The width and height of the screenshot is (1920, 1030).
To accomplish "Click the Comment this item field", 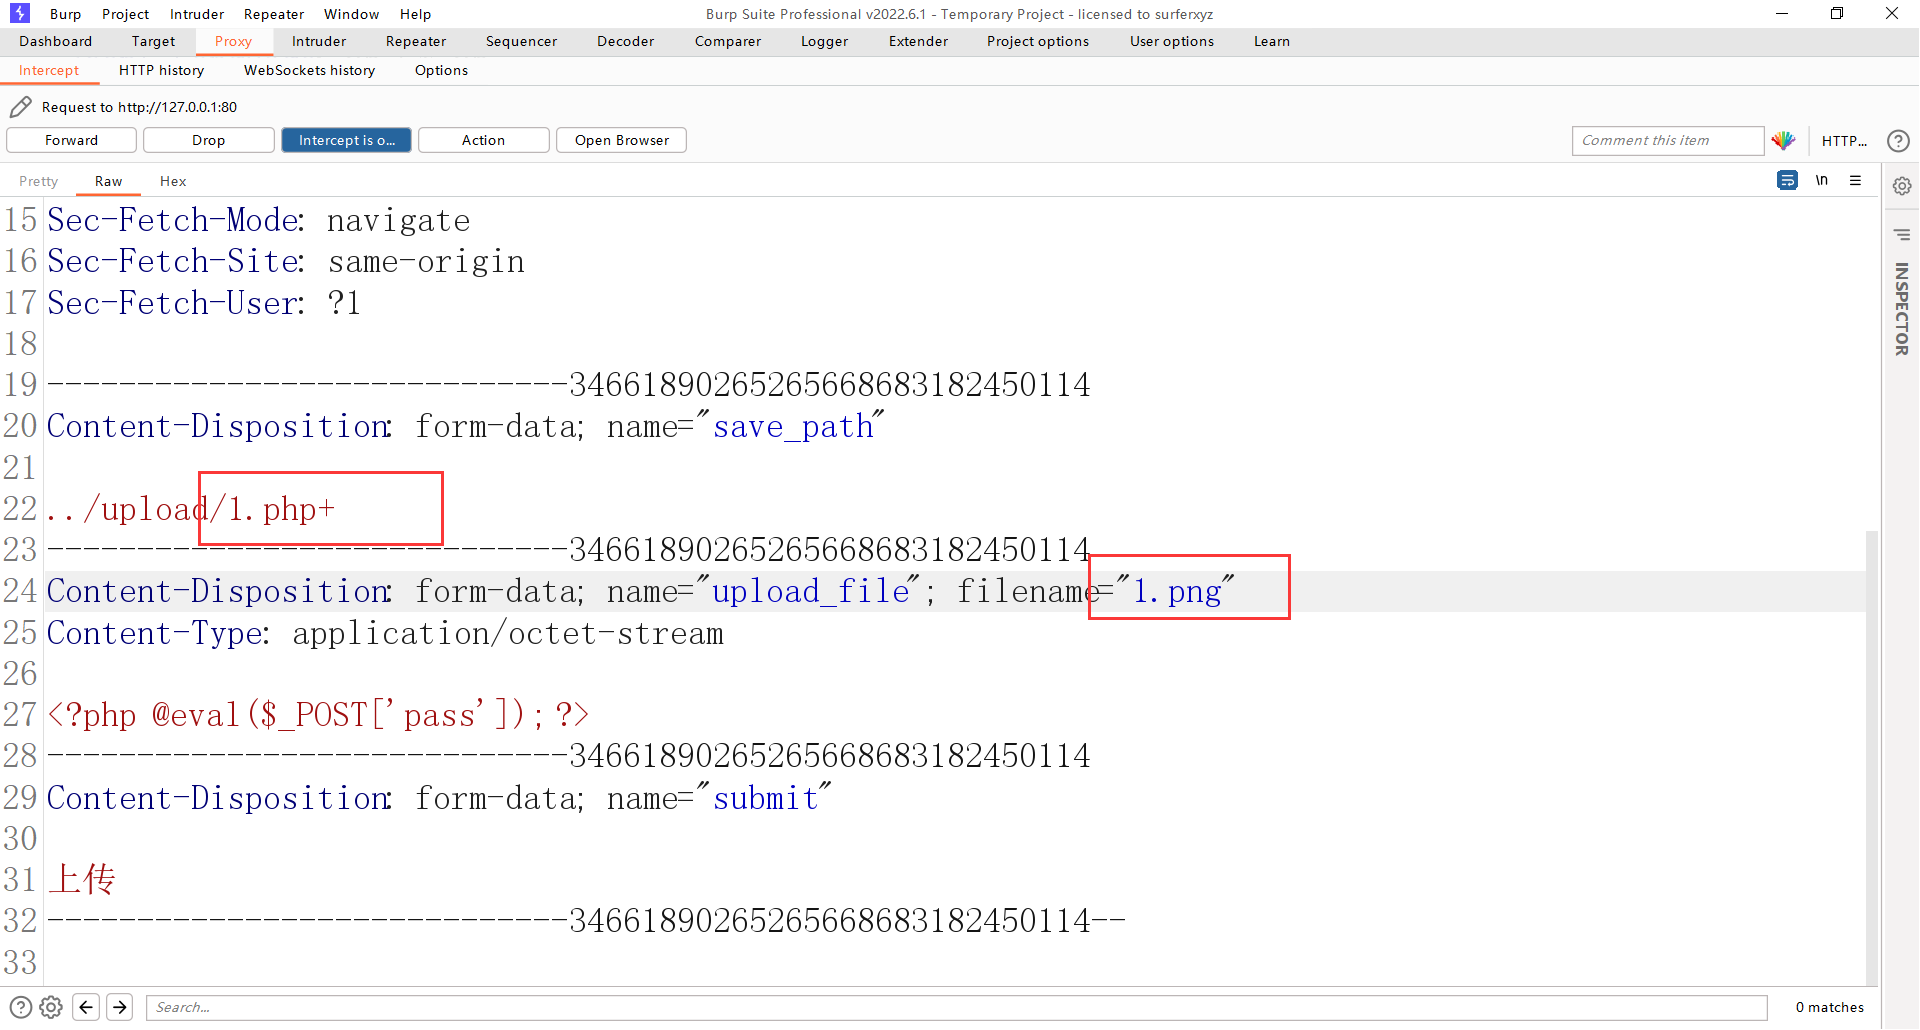I will pyautogui.click(x=1667, y=141).
